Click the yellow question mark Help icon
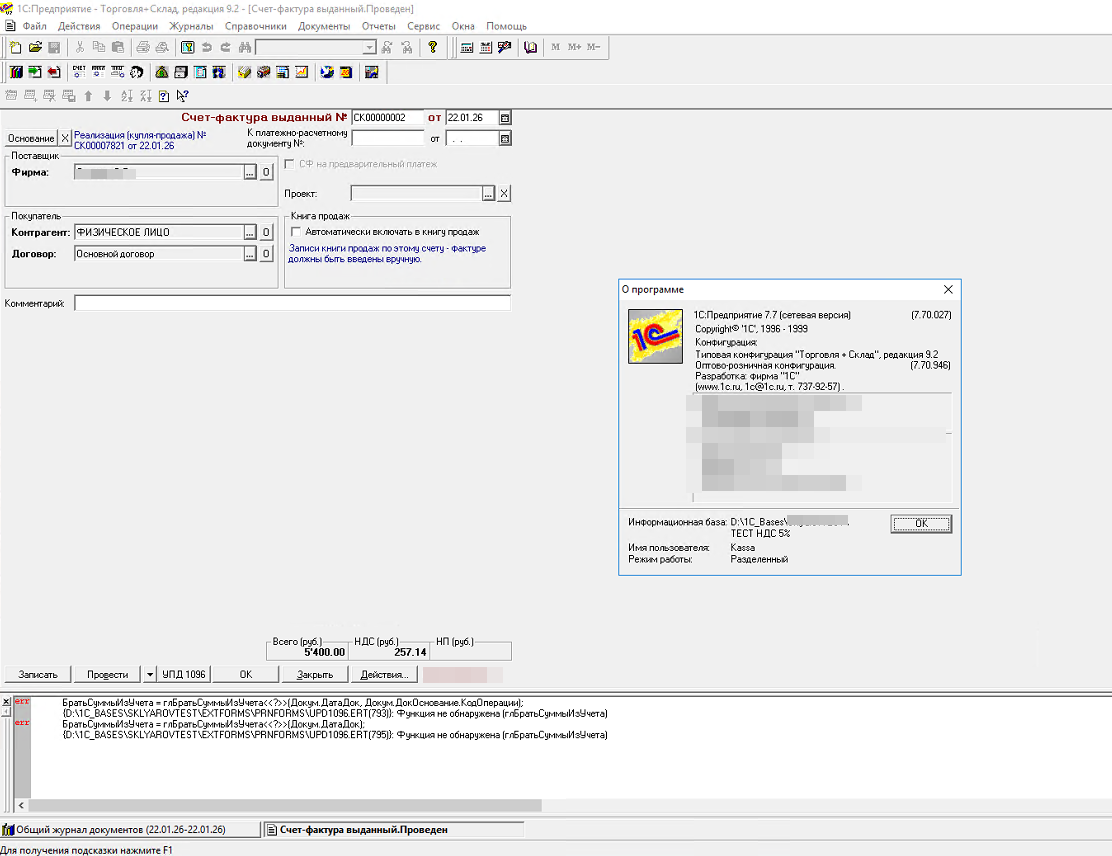The width and height of the screenshot is (1112, 856). pyautogui.click(x=433, y=48)
